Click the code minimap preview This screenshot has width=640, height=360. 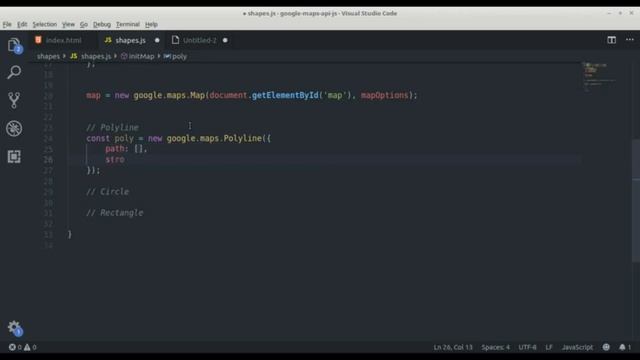click(x=599, y=77)
